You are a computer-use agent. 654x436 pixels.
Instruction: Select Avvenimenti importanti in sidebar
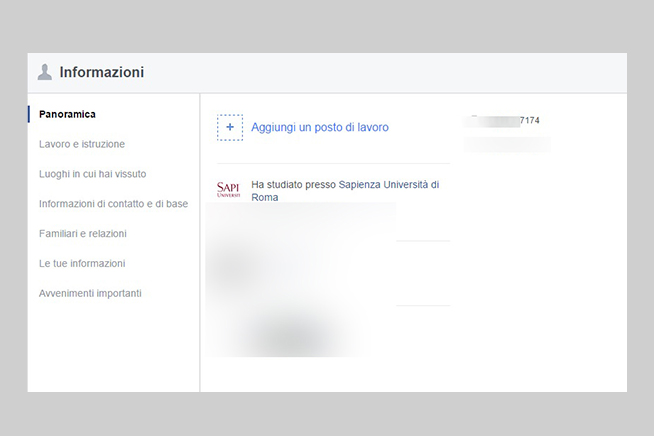tap(90, 293)
